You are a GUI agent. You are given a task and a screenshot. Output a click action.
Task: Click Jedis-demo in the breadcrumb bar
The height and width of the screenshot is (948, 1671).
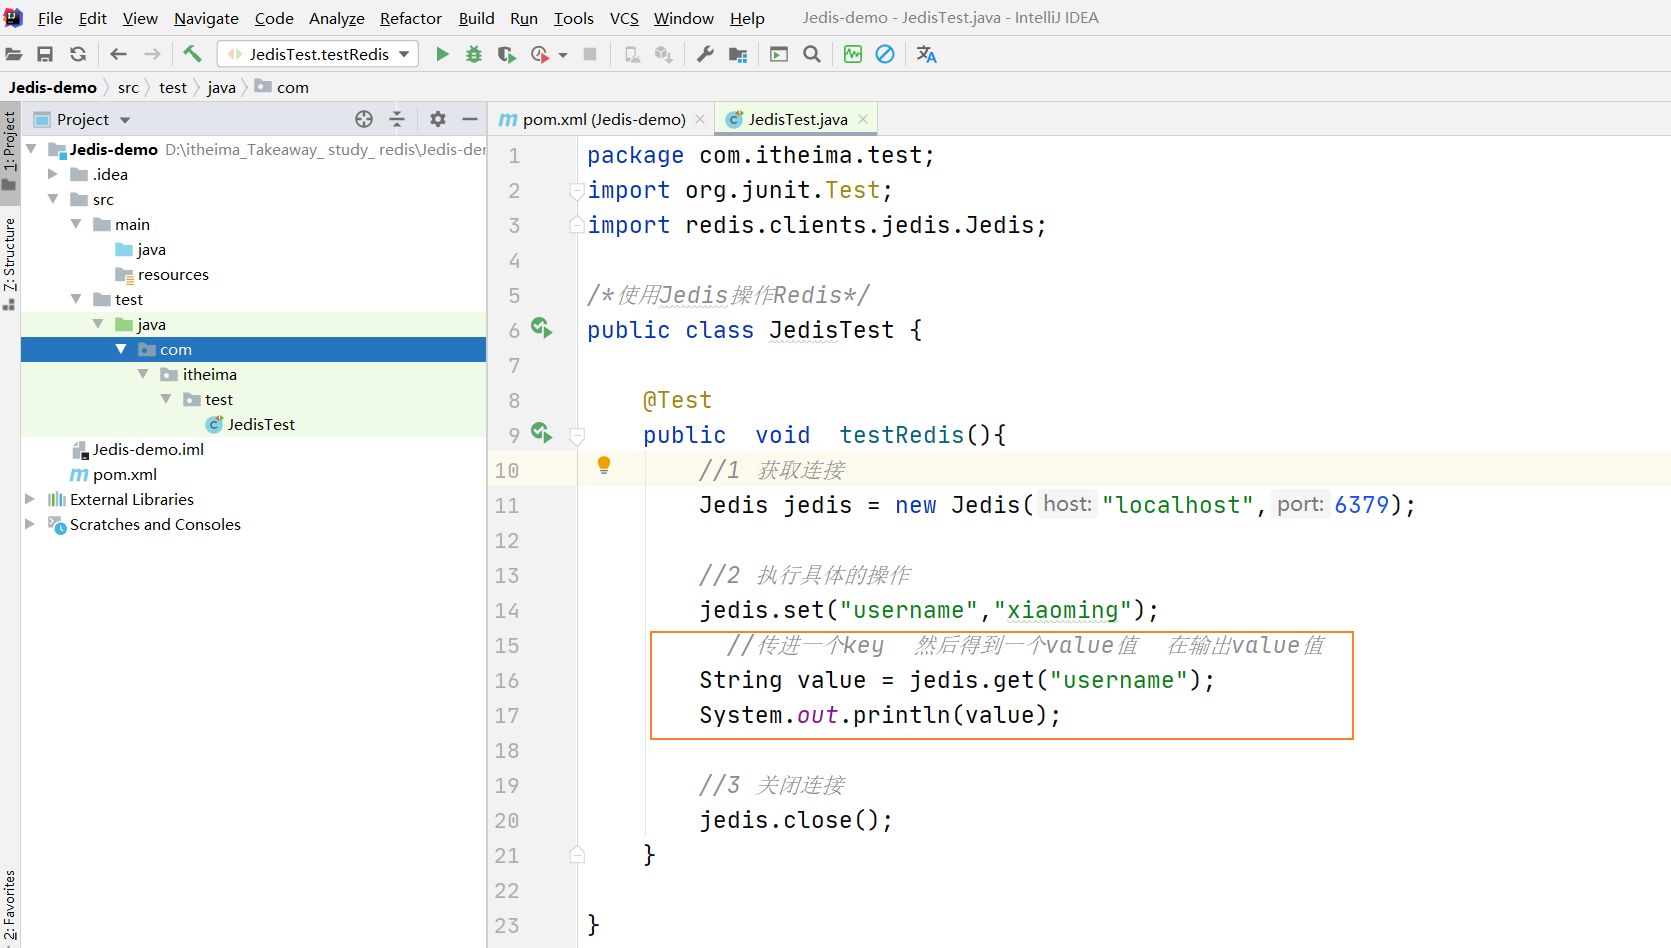[x=53, y=87]
